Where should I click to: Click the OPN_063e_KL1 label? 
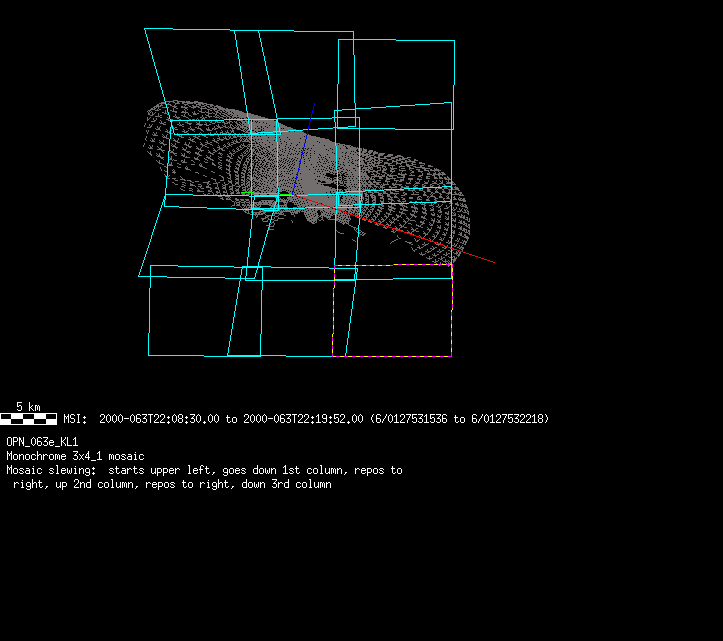(42, 442)
